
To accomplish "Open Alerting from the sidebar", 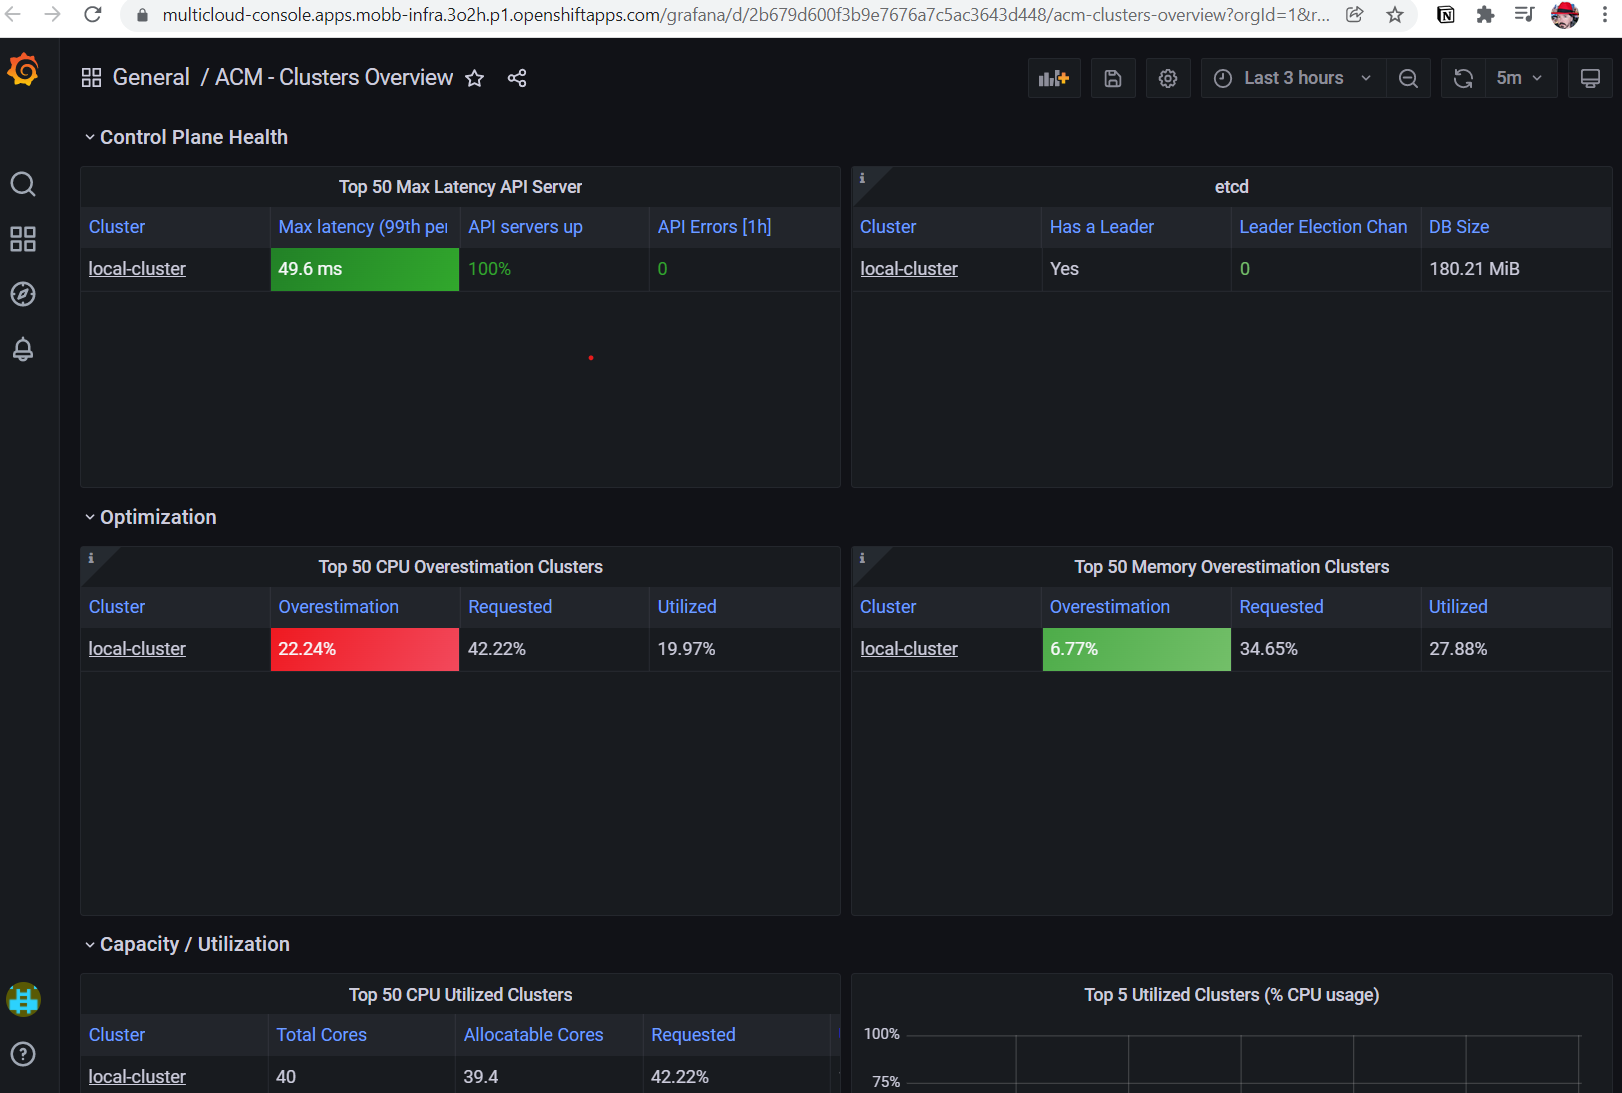I will point(23,350).
